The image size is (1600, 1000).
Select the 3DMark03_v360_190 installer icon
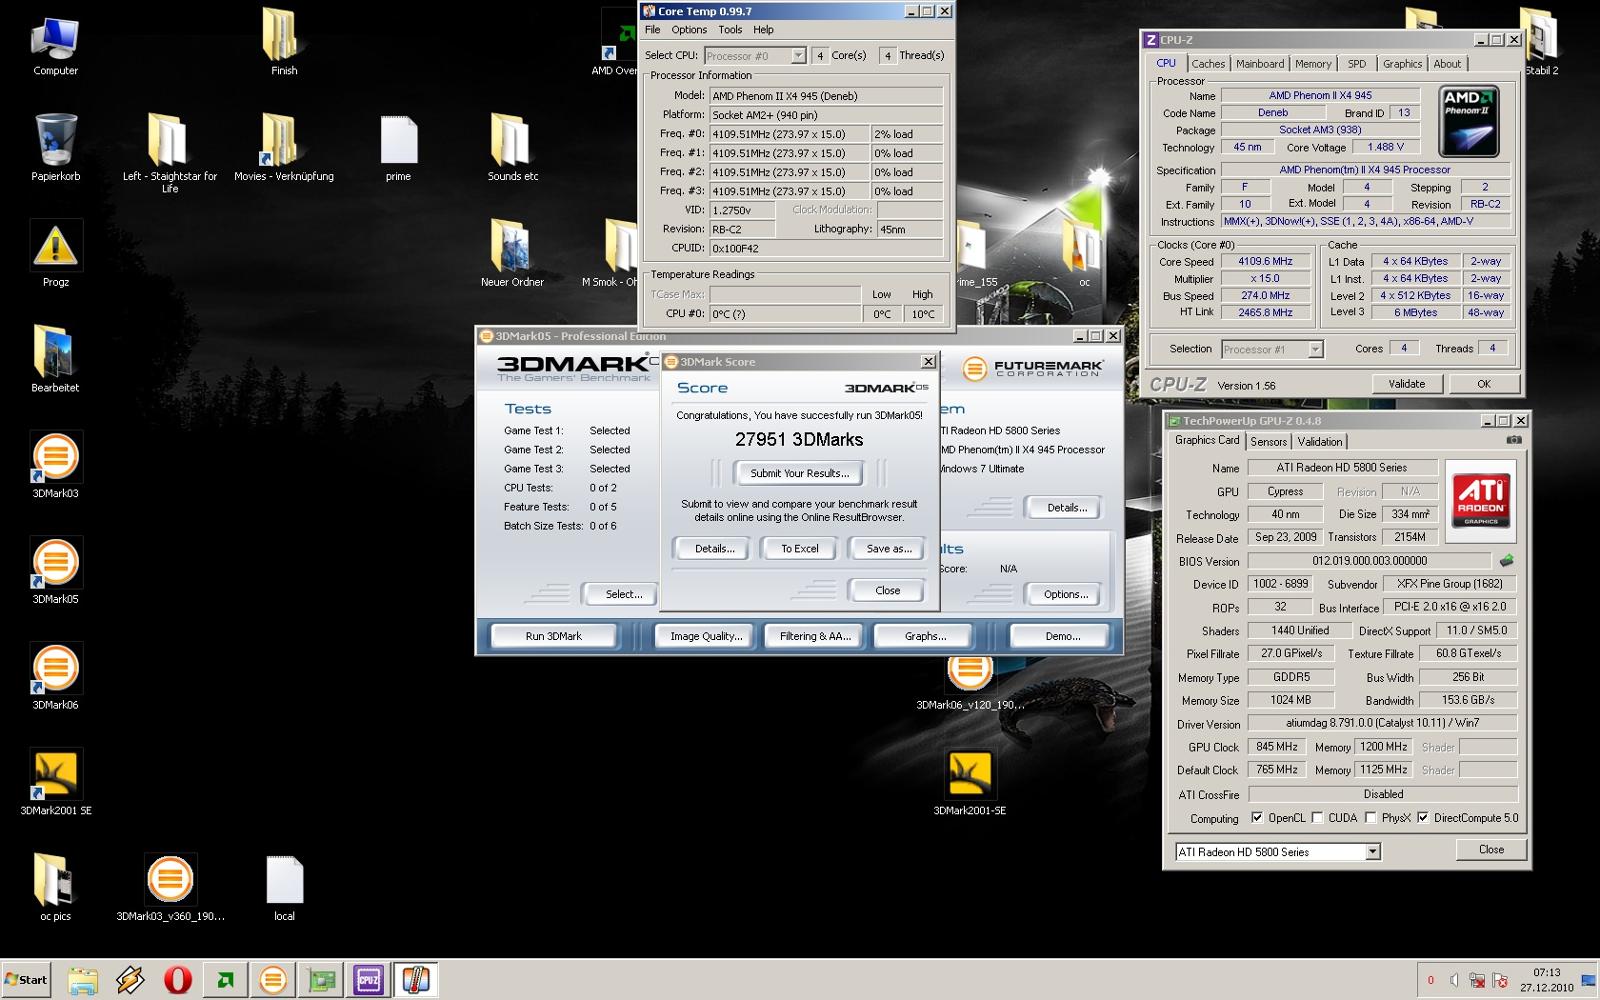point(170,887)
